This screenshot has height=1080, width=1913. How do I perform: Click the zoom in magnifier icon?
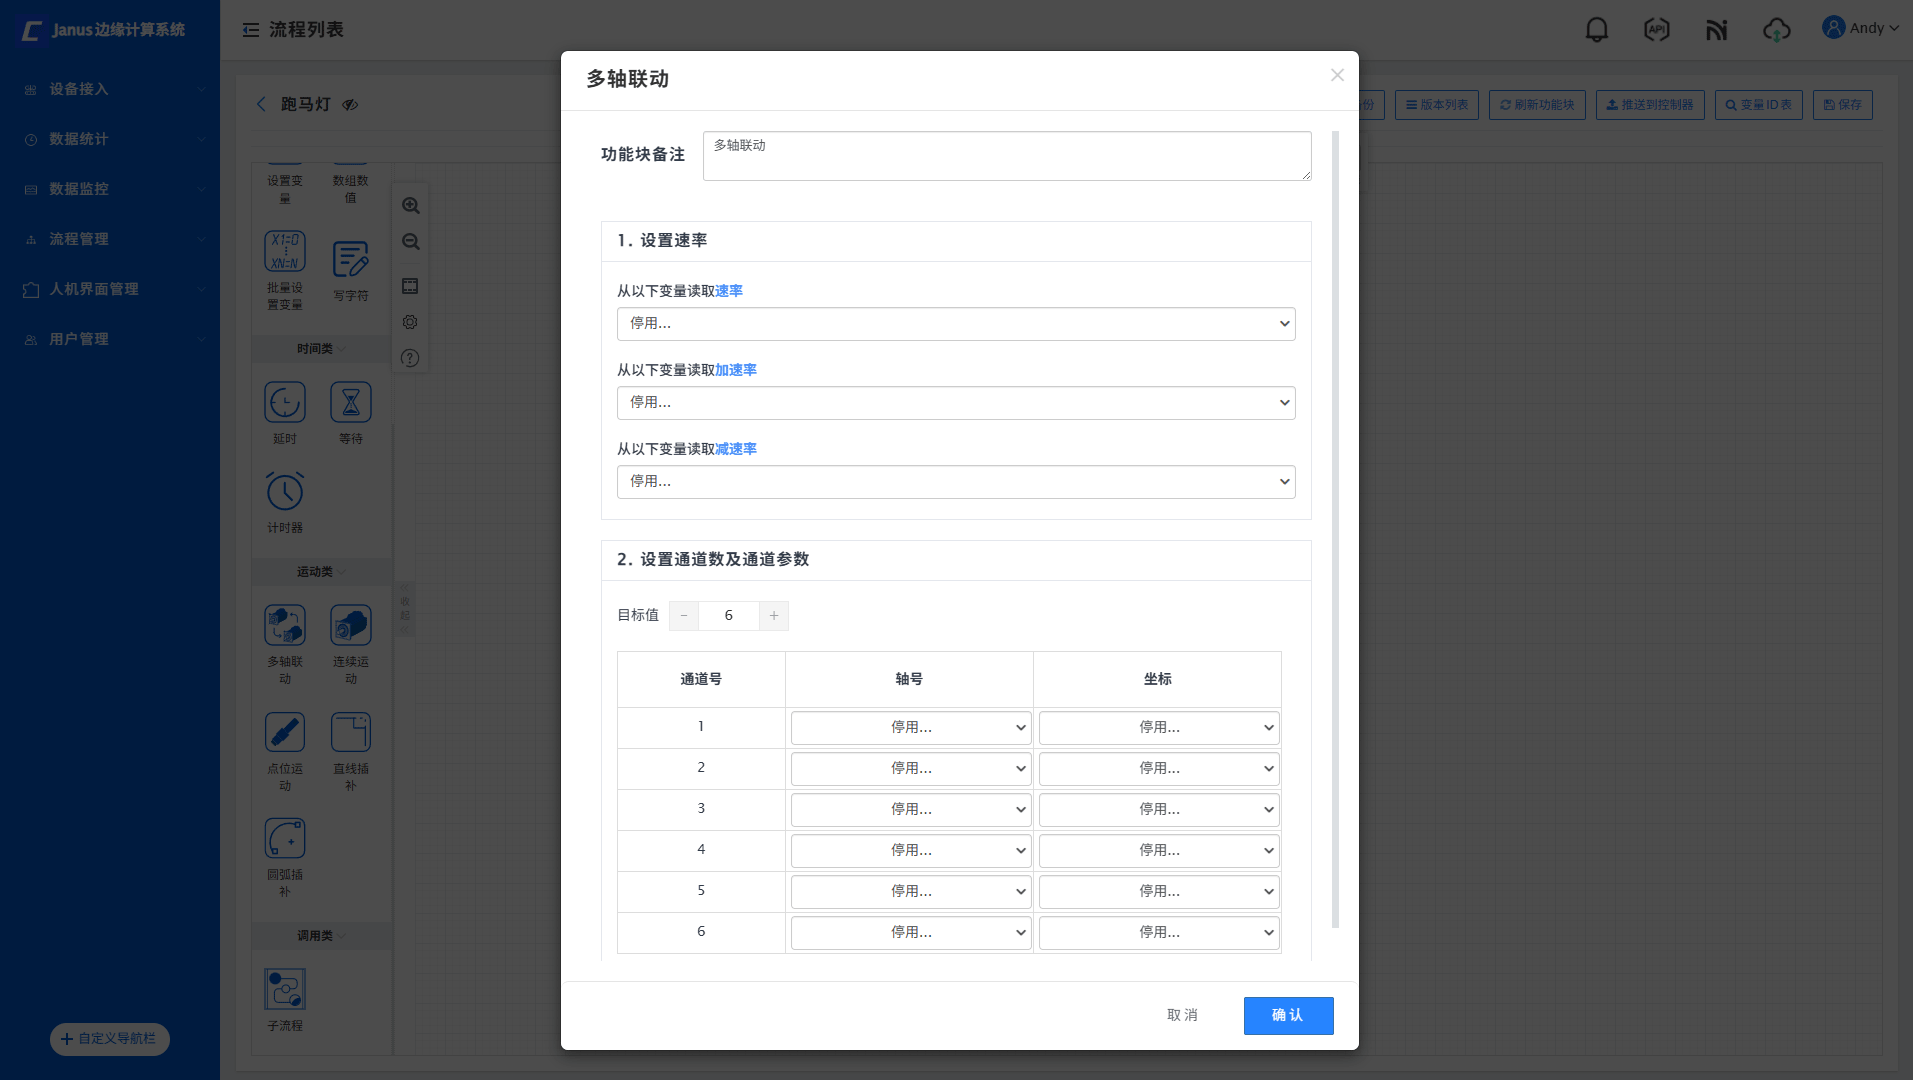(410, 206)
